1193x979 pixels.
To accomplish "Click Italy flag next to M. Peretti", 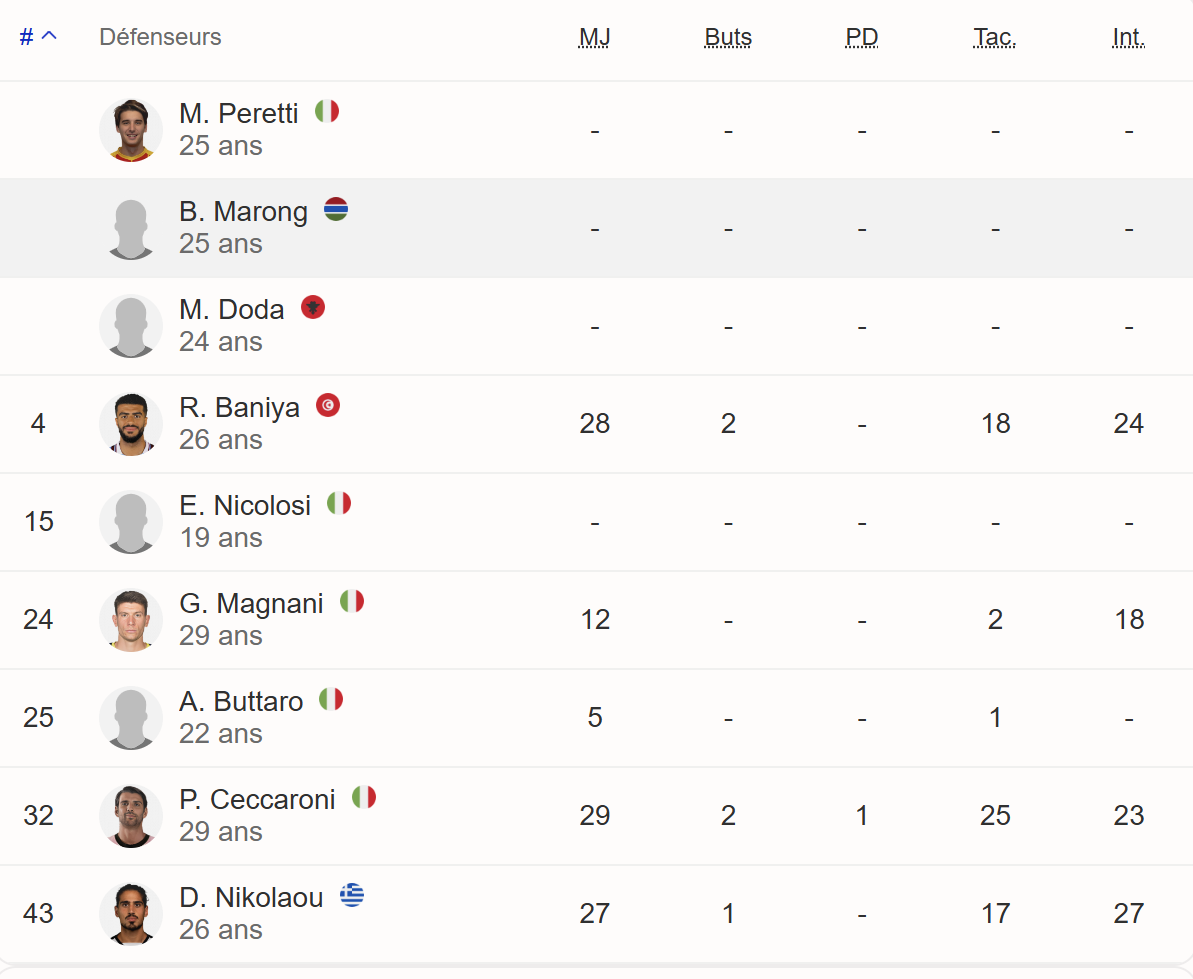I will coord(327,111).
